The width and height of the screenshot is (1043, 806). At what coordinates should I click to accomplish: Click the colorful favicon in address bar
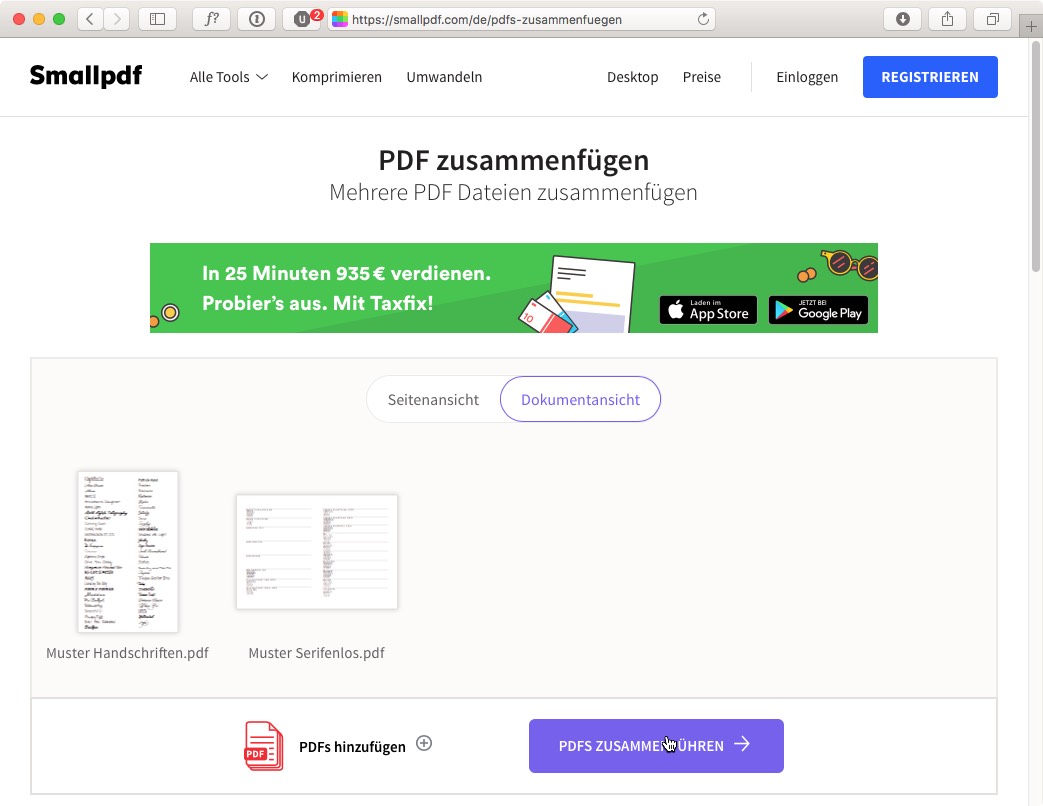(340, 19)
